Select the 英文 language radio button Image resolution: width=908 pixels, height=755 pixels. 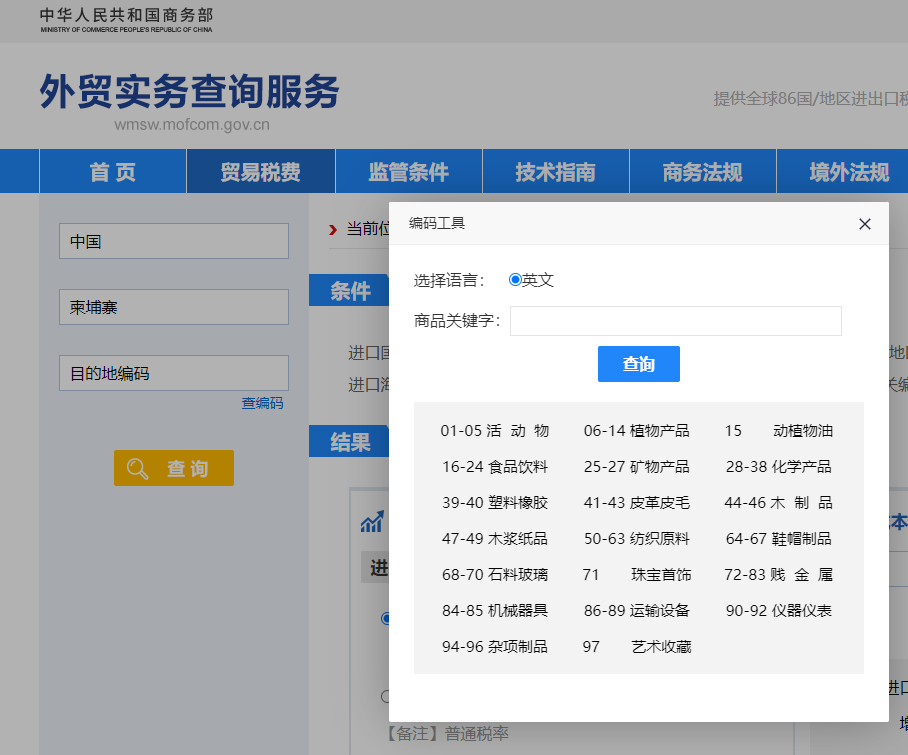click(x=515, y=280)
